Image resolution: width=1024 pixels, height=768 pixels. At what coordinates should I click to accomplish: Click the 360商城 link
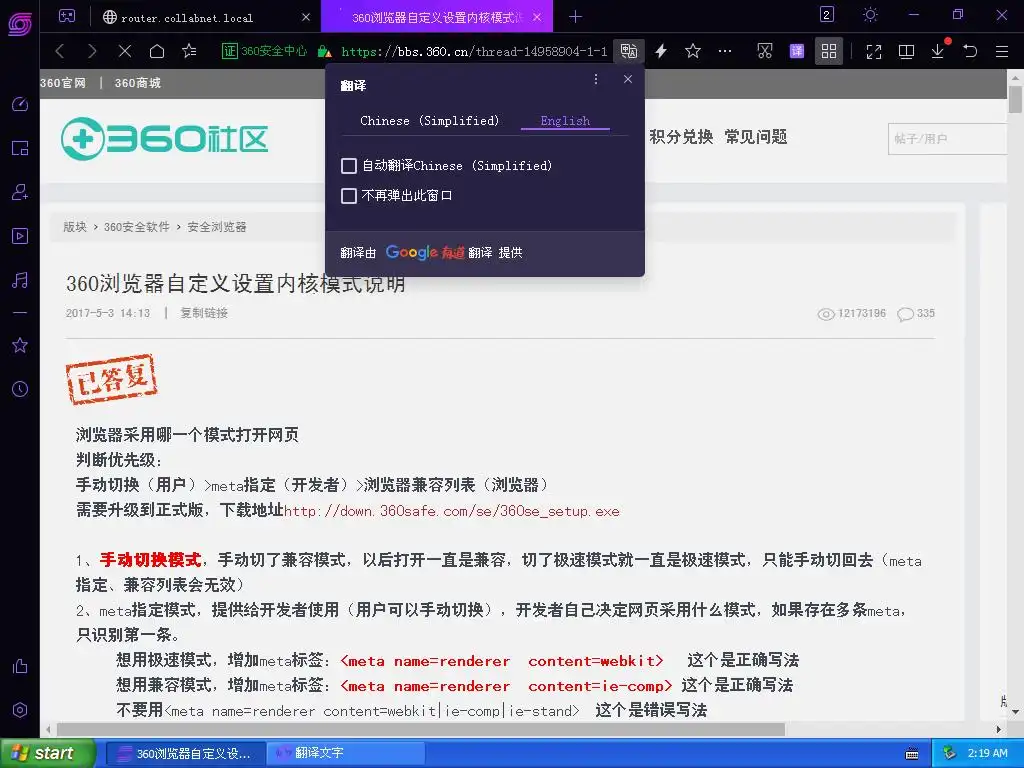(137, 83)
